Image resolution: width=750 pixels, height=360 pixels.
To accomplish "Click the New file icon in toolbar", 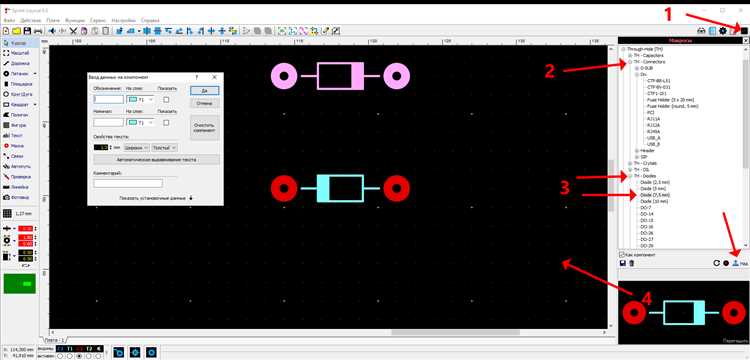I will 6,31.
